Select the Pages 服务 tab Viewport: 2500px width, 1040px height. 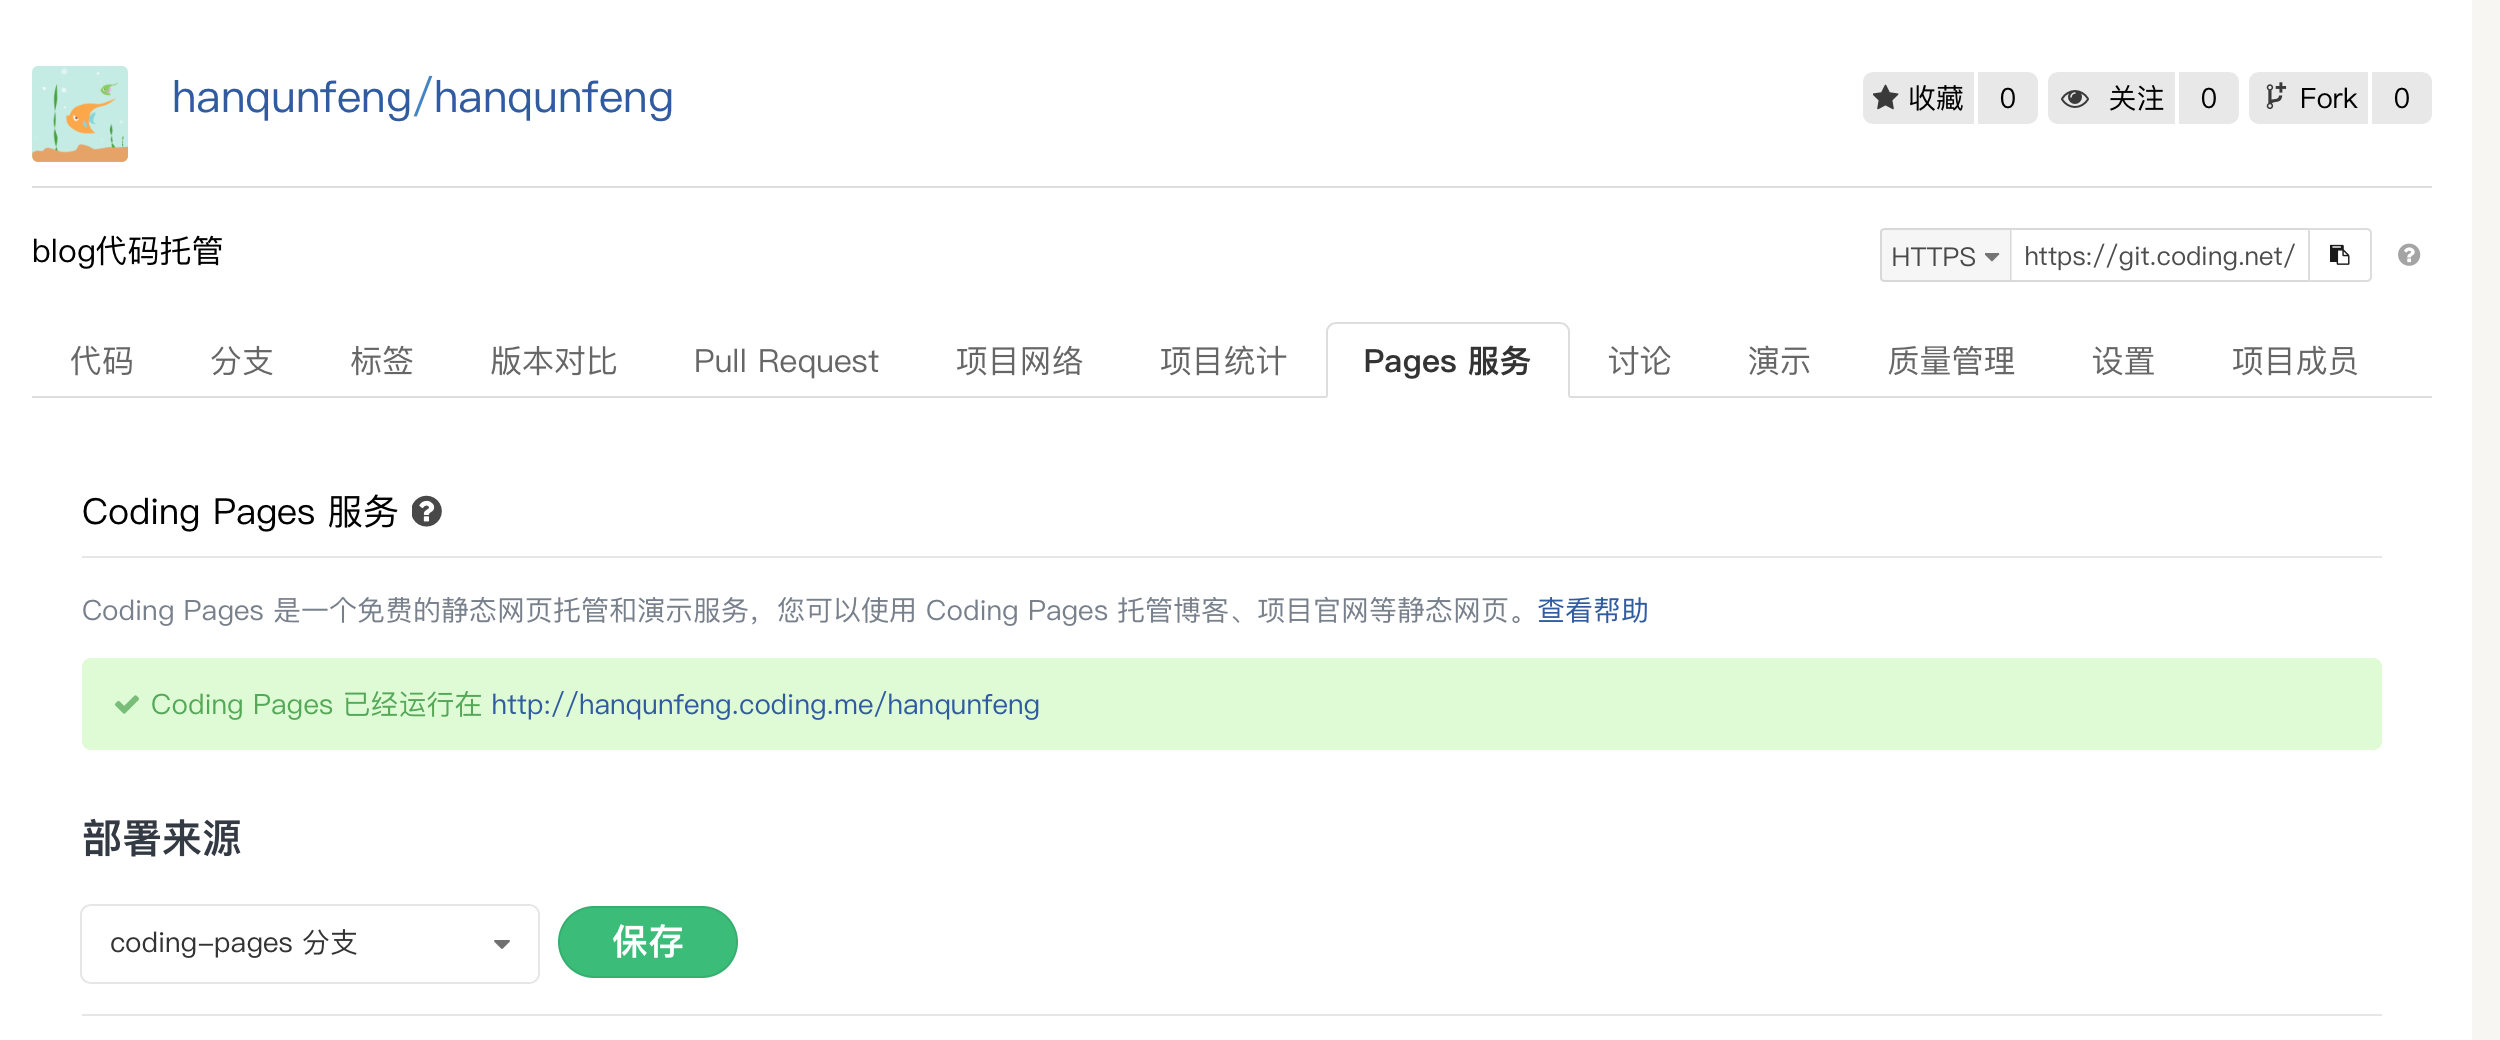pyautogui.click(x=1447, y=361)
